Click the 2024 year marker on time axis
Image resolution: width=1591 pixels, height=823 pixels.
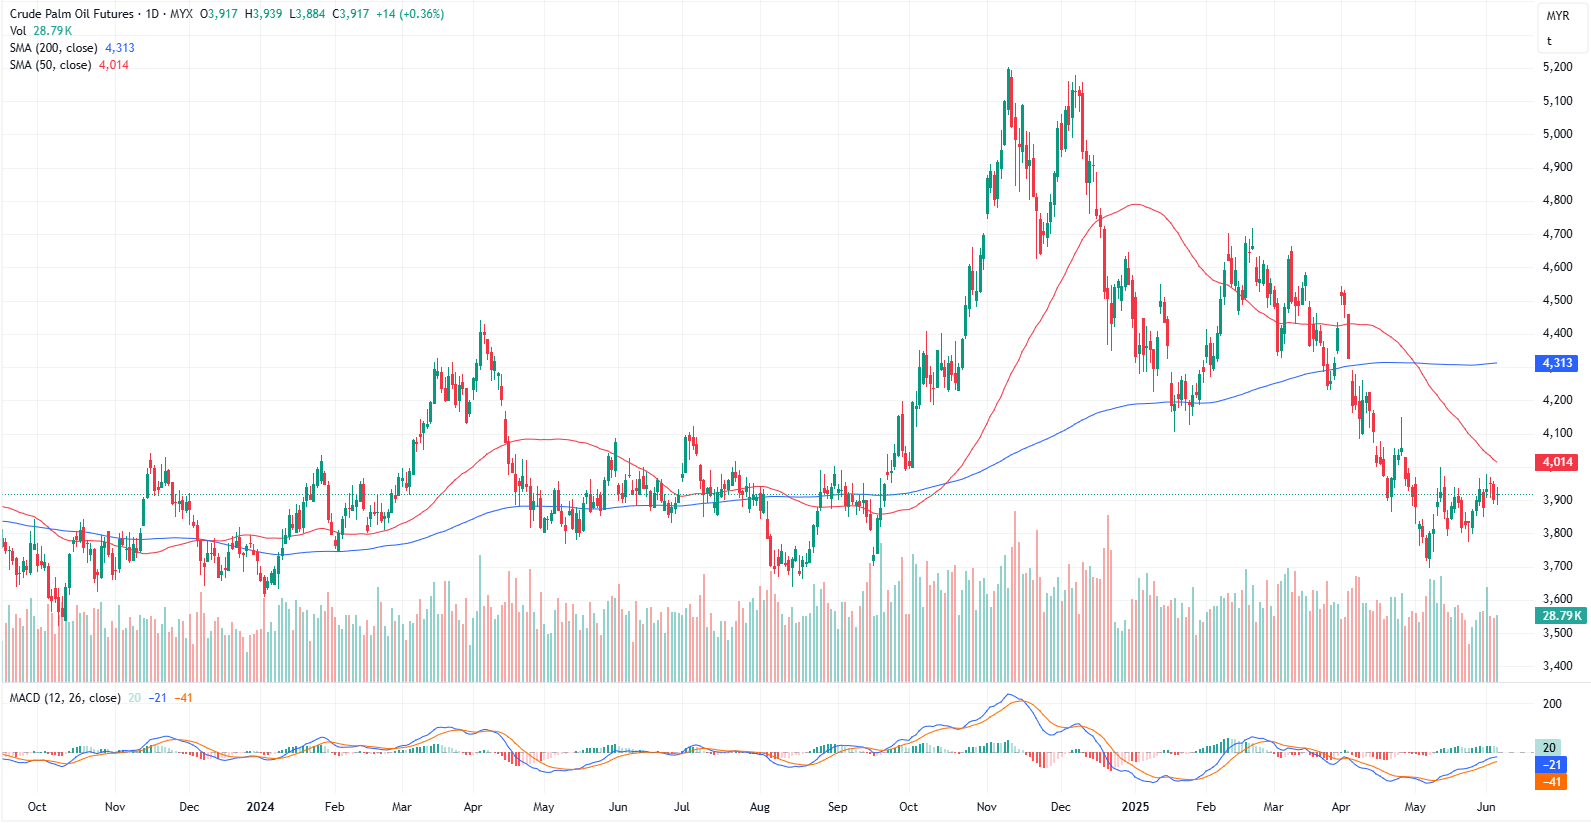point(260,807)
